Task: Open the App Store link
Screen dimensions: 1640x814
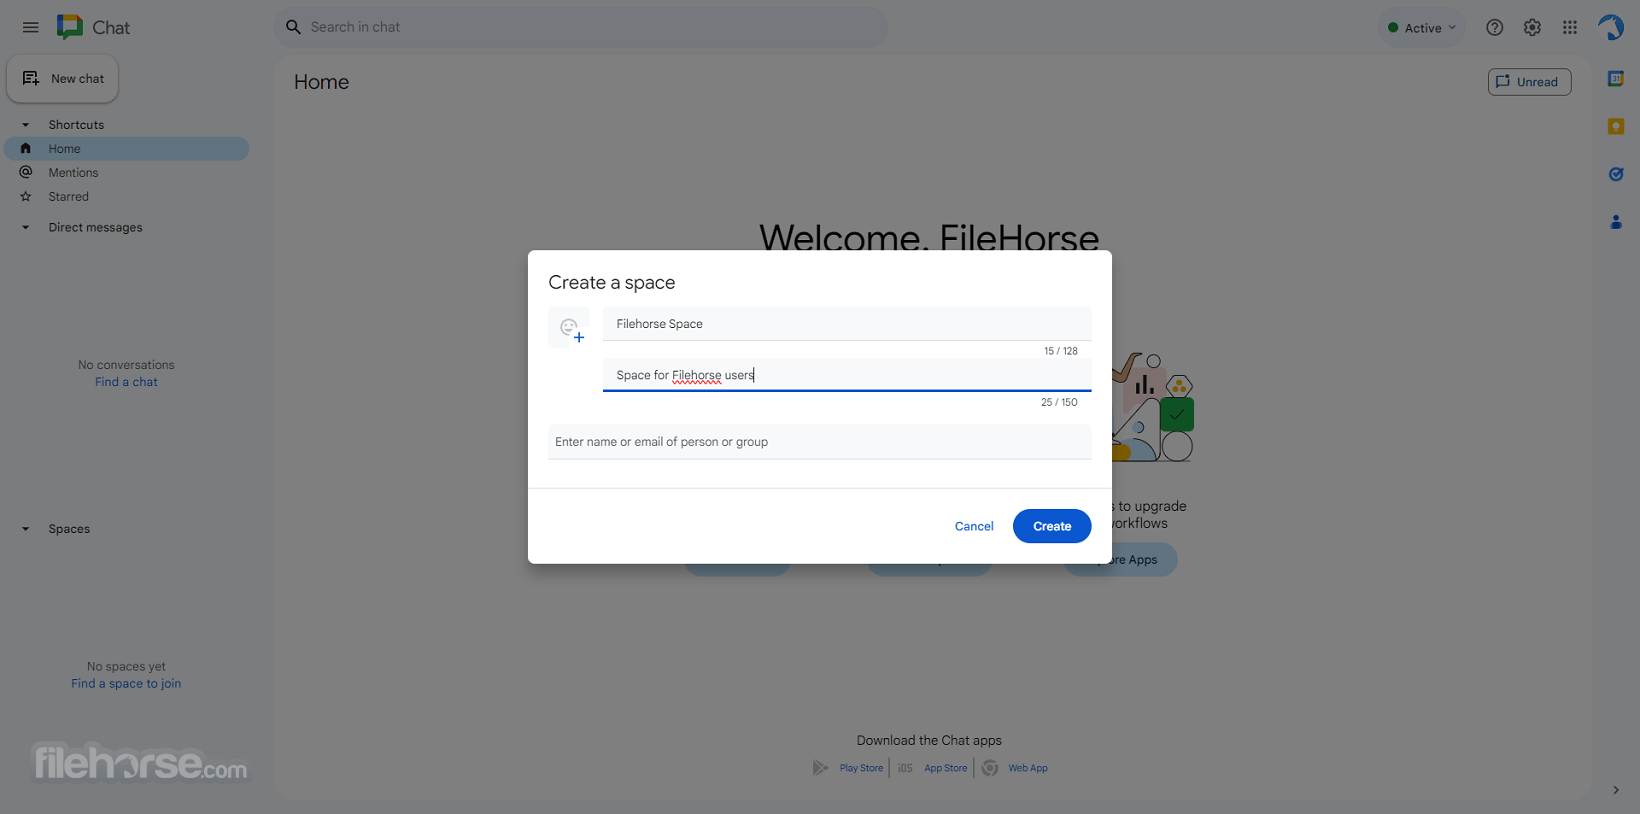Action: click(945, 768)
